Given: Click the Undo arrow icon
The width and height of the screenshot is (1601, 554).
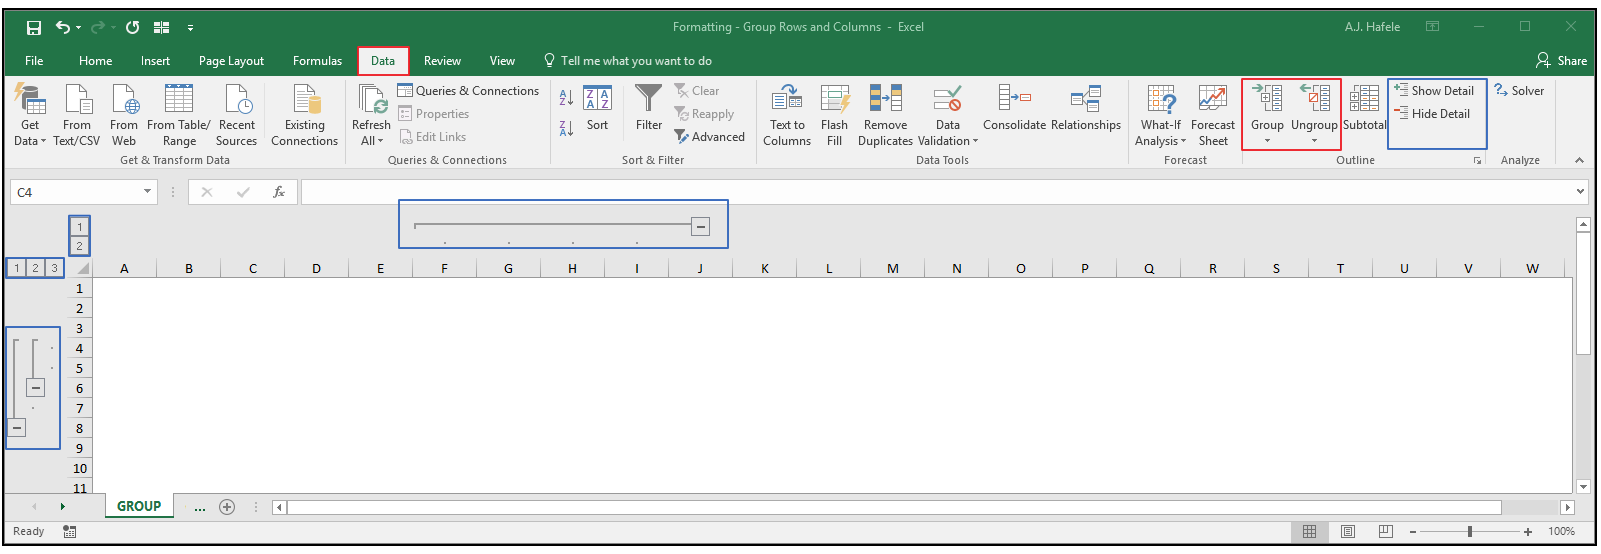Looking at the screenshot, I should coord(63,27).
